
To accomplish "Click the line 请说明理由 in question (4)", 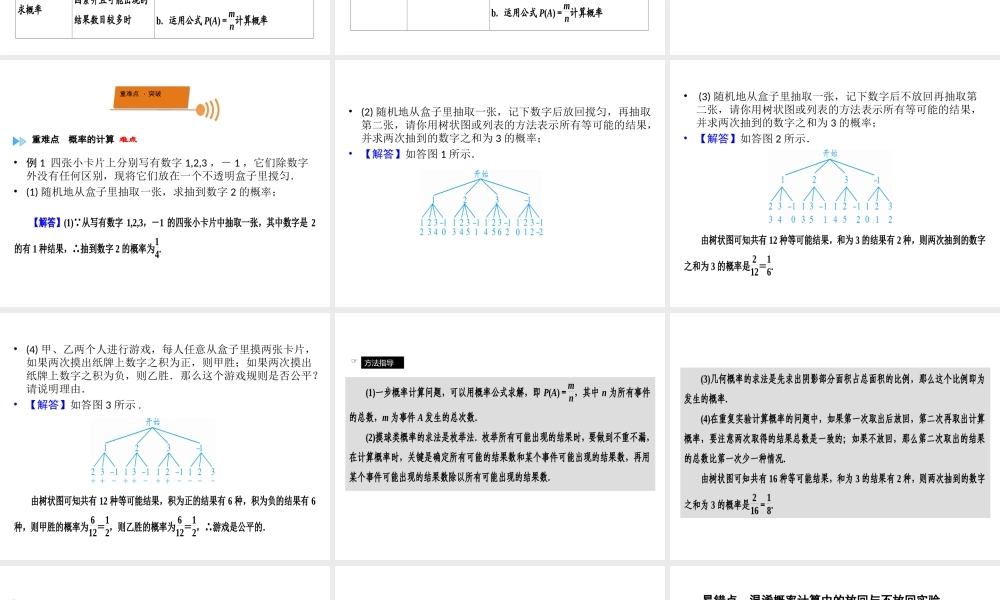I will [55, 388].
